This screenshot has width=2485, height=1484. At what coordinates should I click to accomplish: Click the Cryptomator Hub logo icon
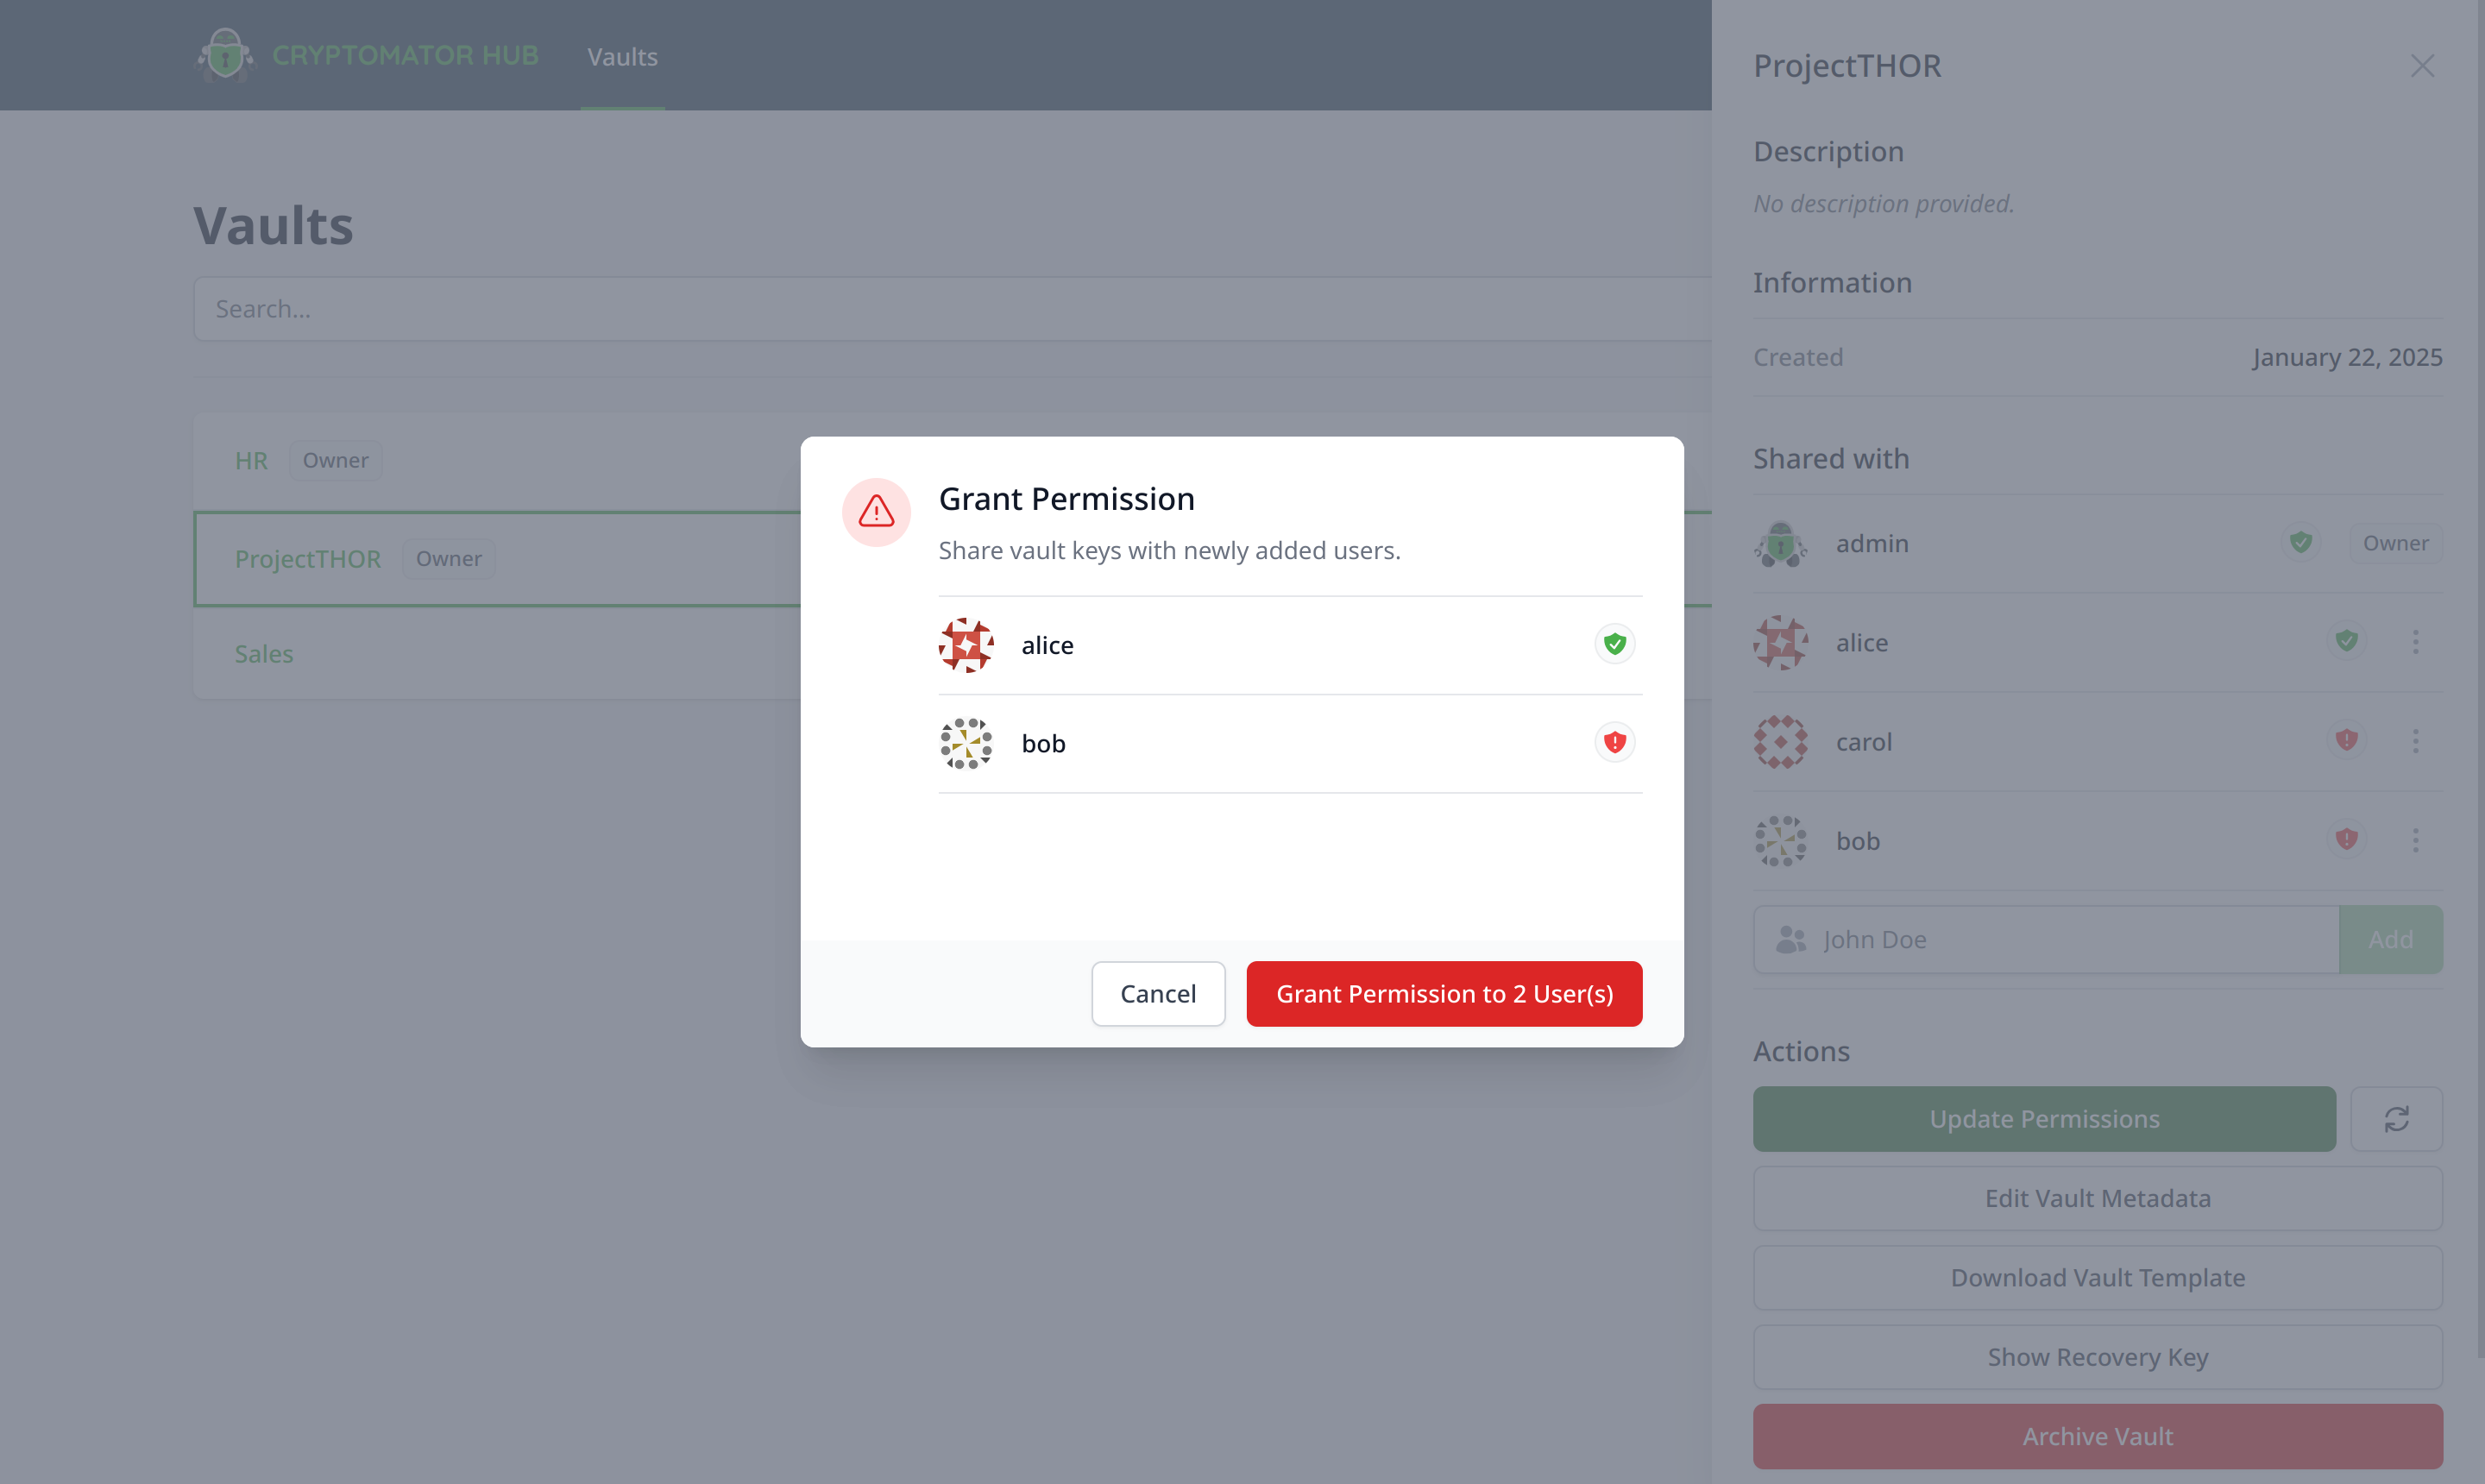225,55
